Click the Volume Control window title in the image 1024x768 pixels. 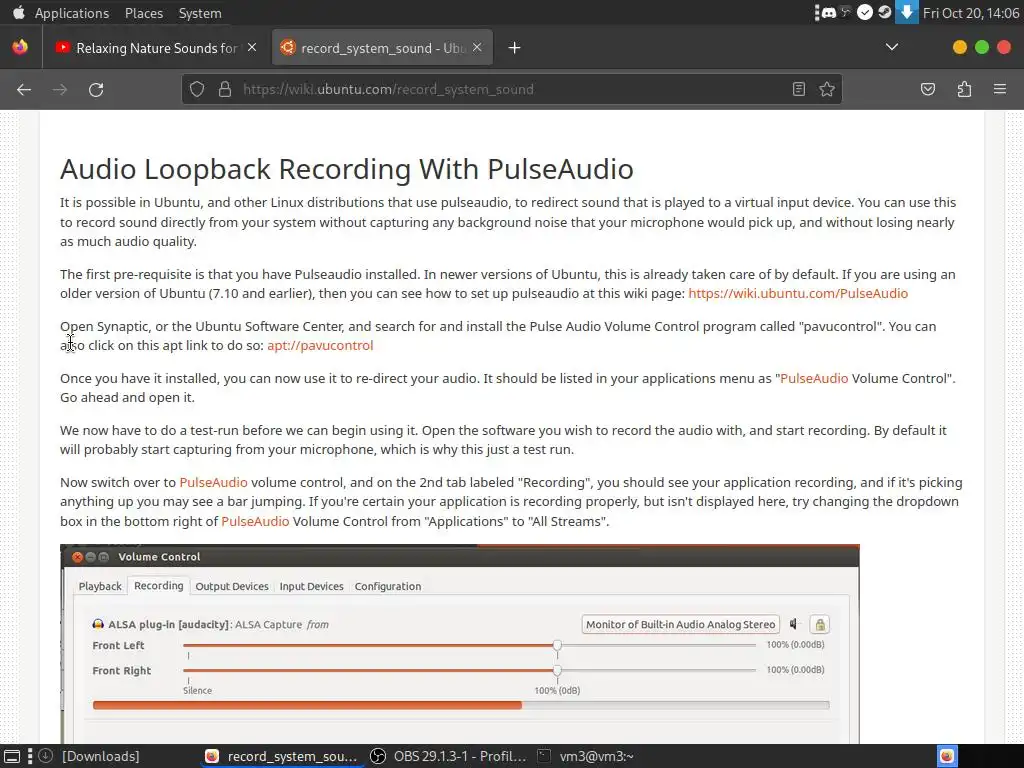coord(159,557)
